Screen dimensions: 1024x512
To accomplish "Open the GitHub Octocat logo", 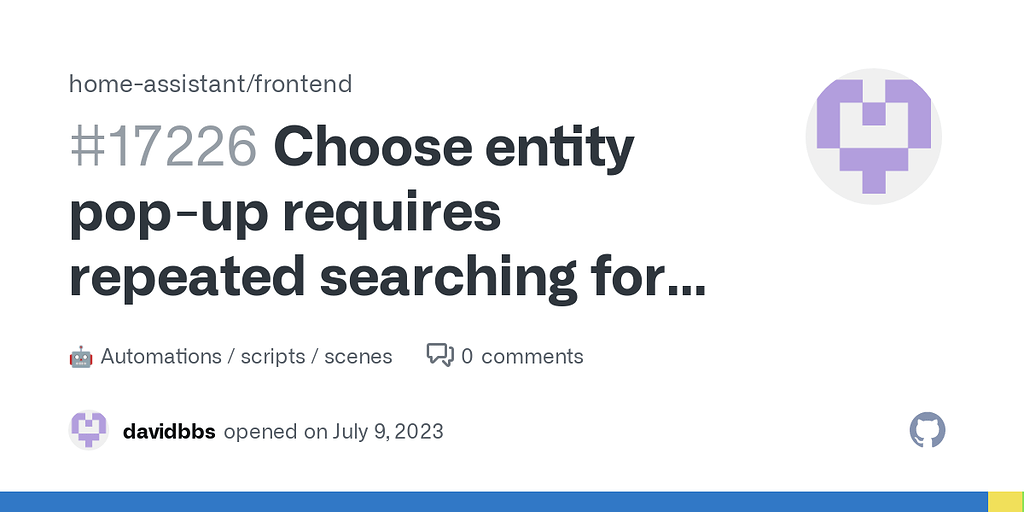I will point(927,431).
